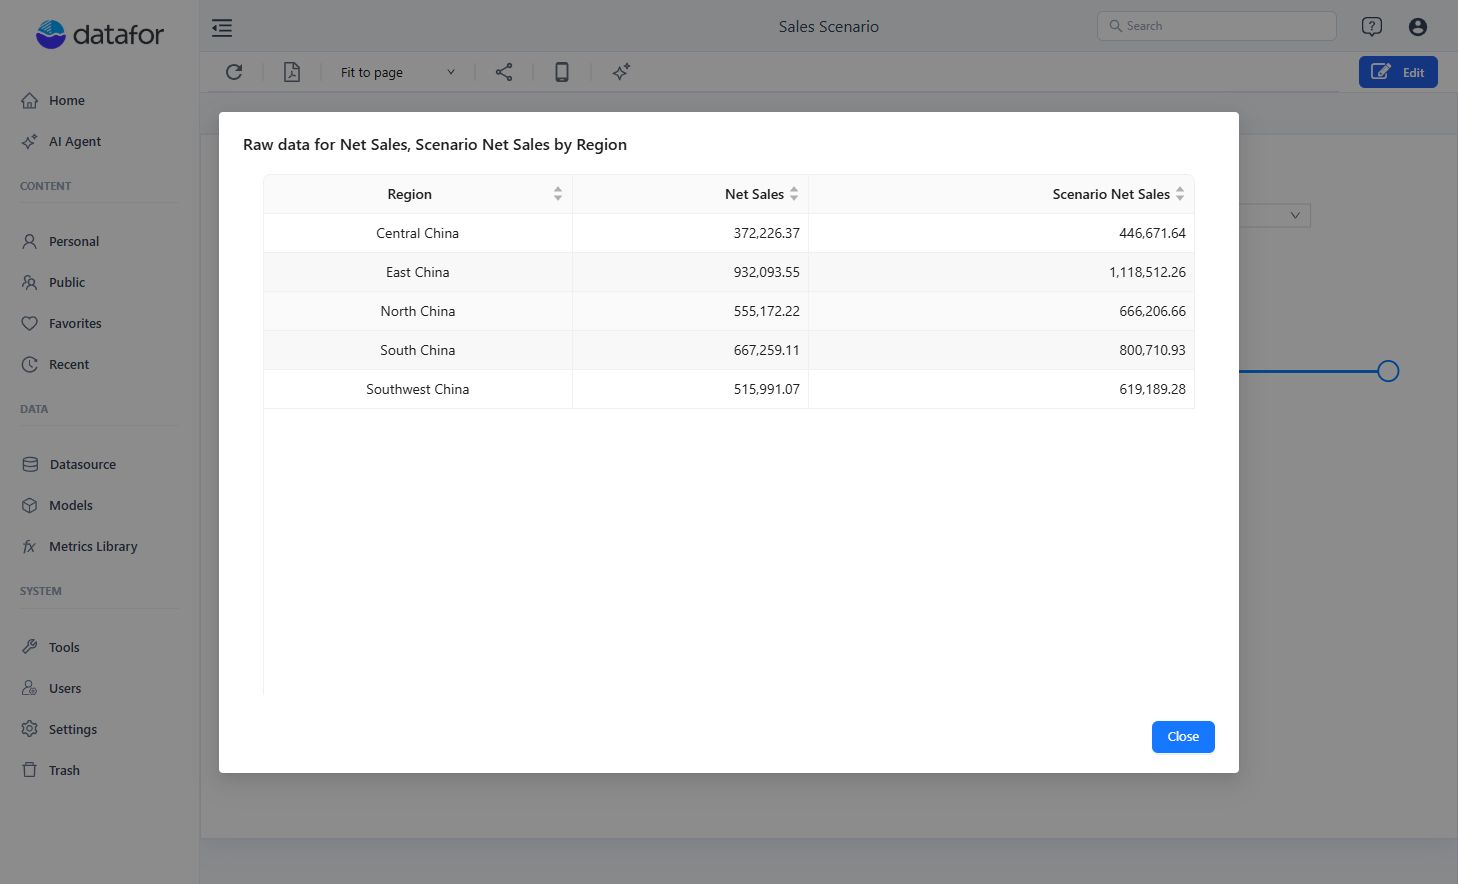The image size is (1458, 884).
Task: Select the Central China cell
Action: coord(418,233)
